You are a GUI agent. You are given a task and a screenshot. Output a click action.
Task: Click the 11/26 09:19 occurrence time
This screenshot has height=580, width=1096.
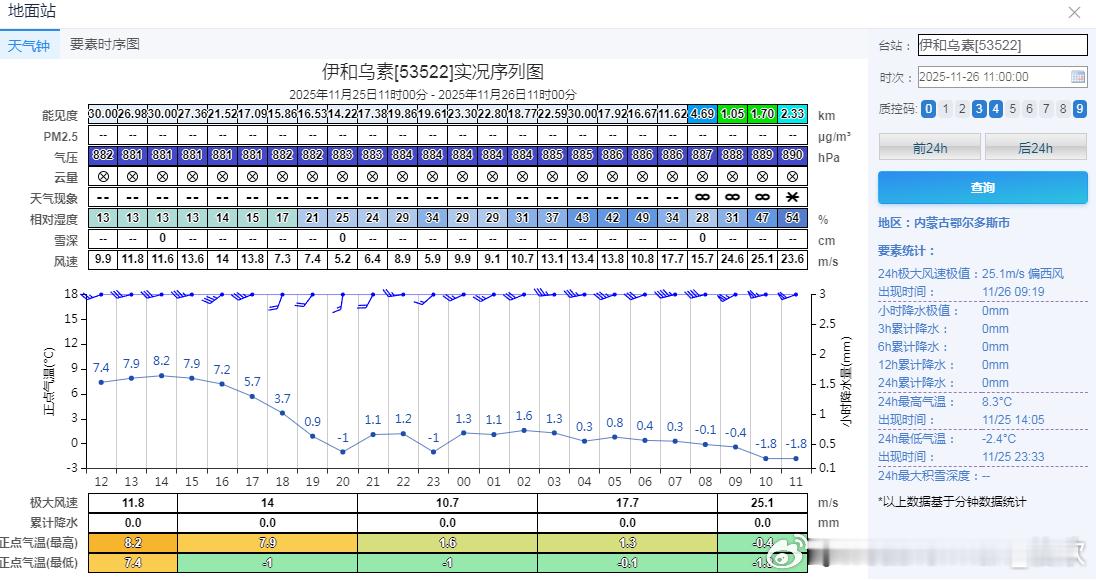click(x=1013, y=292)
